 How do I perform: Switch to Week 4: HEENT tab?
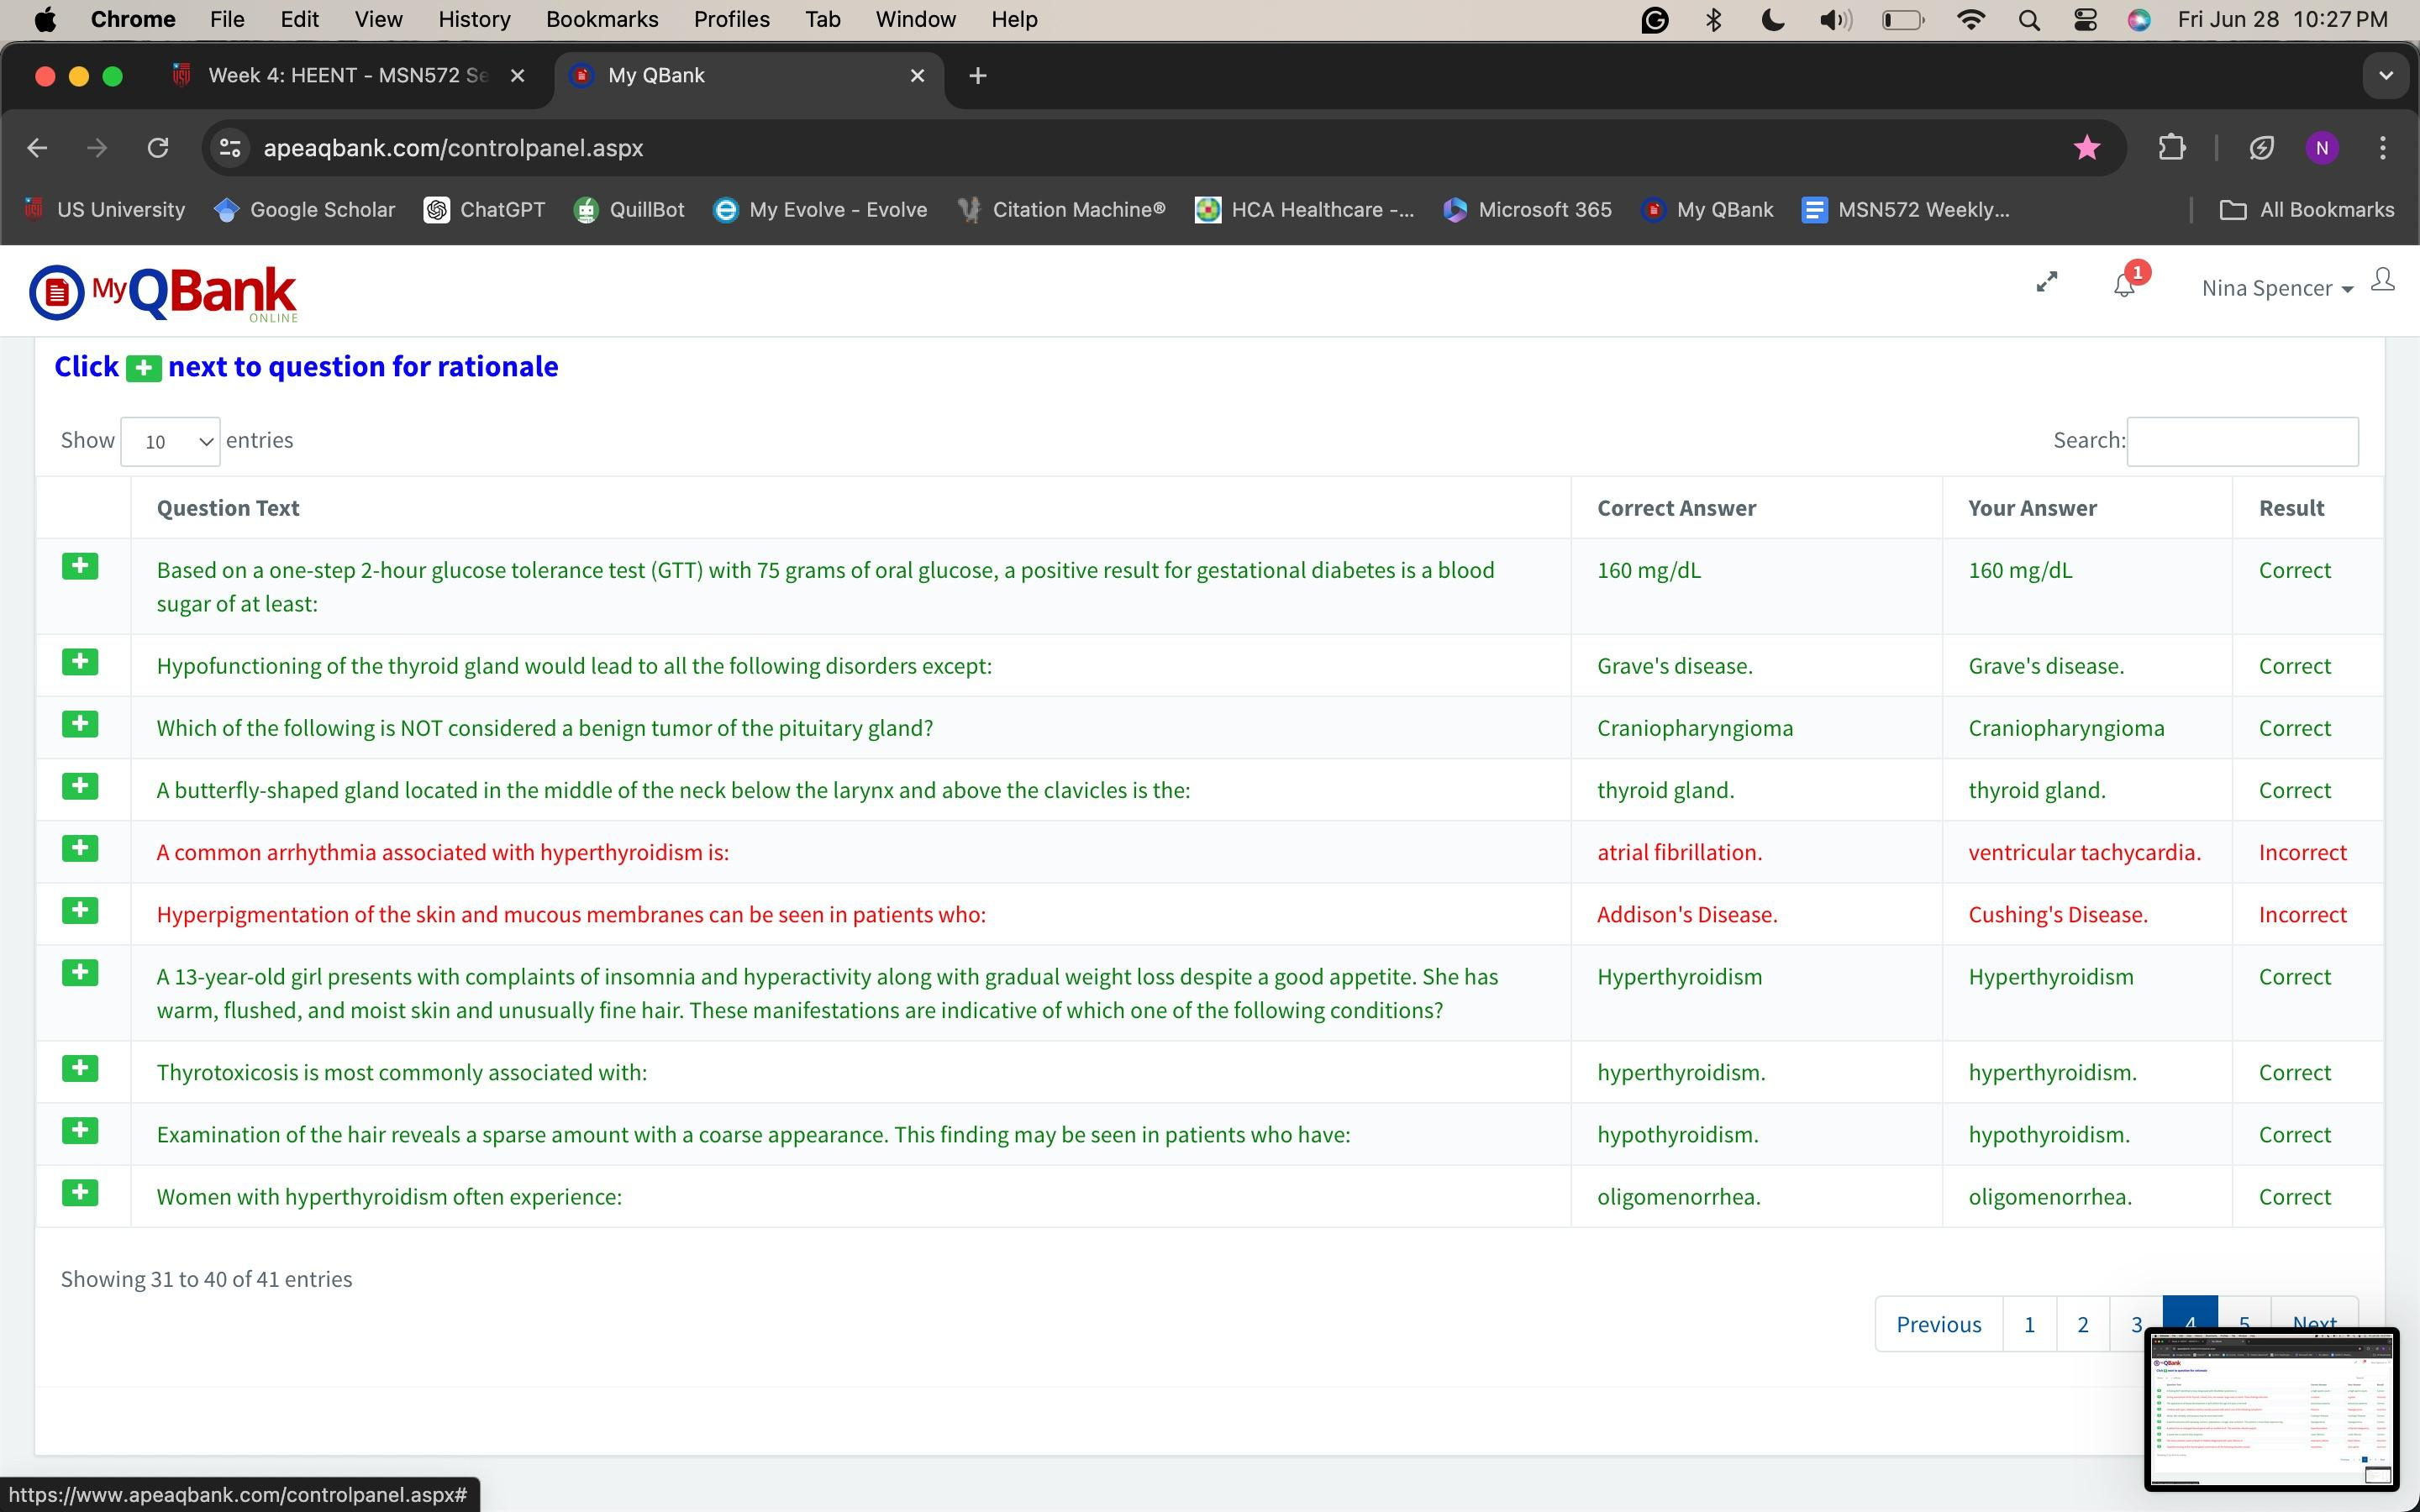[346, 76]
